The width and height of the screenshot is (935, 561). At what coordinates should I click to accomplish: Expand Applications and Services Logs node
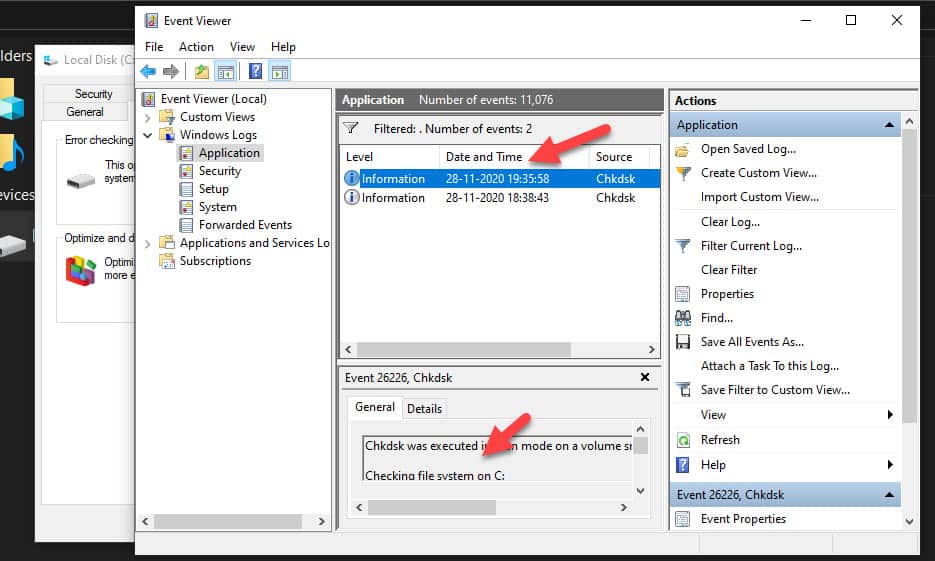pyautogui.click(x=147, y=243)
